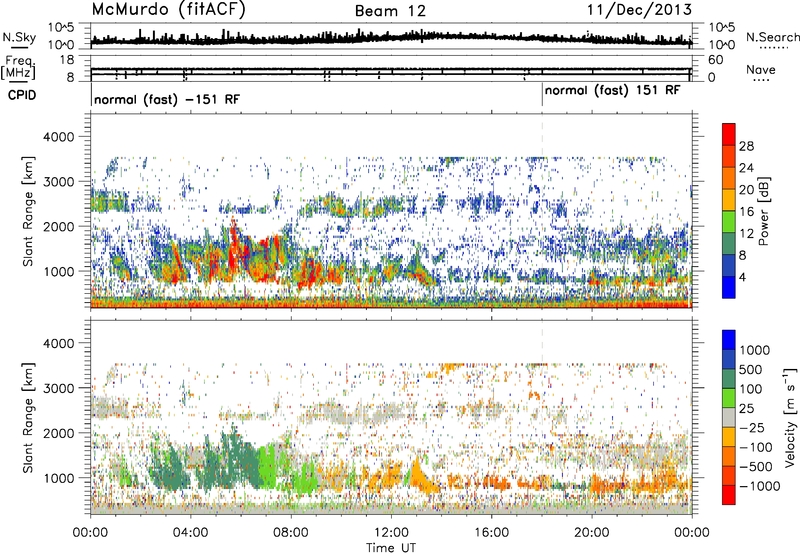
Task: Click the date "11/Dec/2013"
Action: coord(639,9)
